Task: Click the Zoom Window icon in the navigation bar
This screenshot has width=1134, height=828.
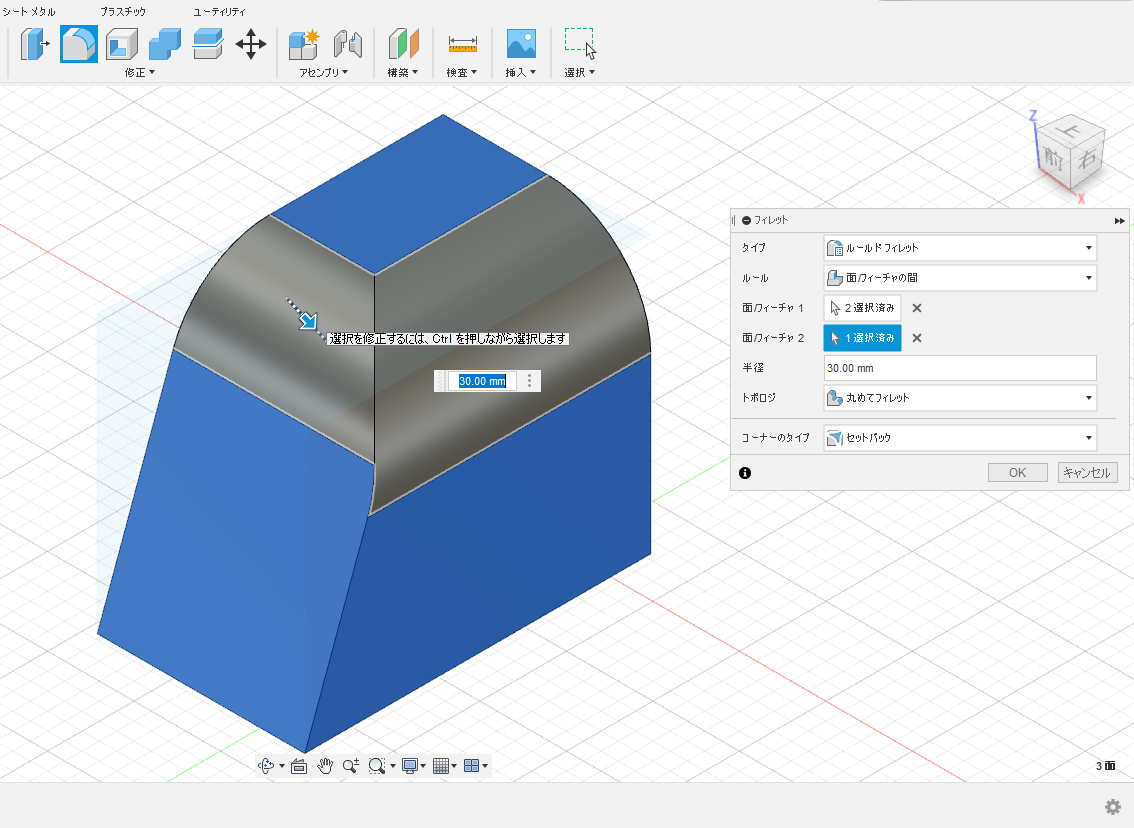Action: 376,766
